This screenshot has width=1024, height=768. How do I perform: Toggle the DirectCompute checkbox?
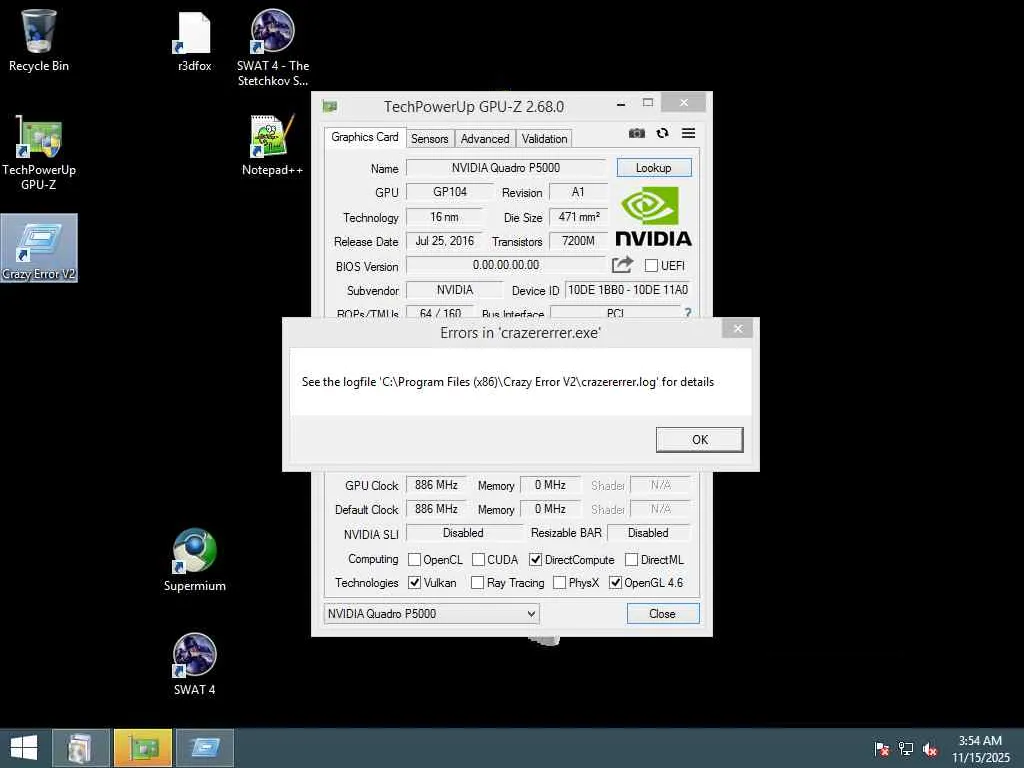click(536, 560)
